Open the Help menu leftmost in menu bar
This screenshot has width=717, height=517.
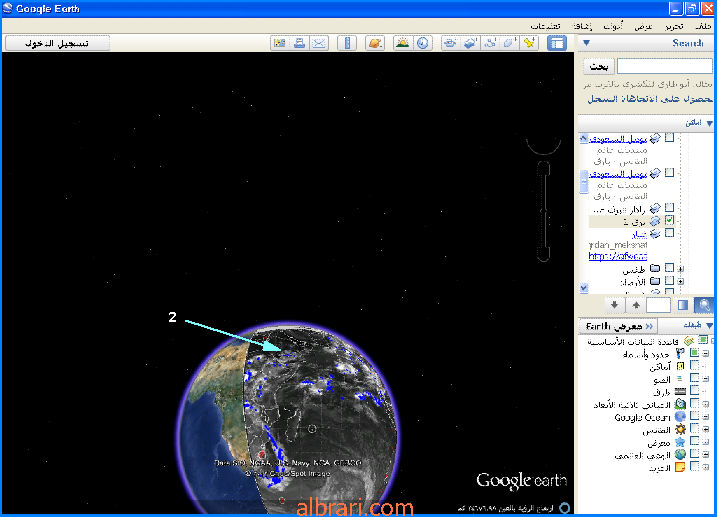point(546,27)
